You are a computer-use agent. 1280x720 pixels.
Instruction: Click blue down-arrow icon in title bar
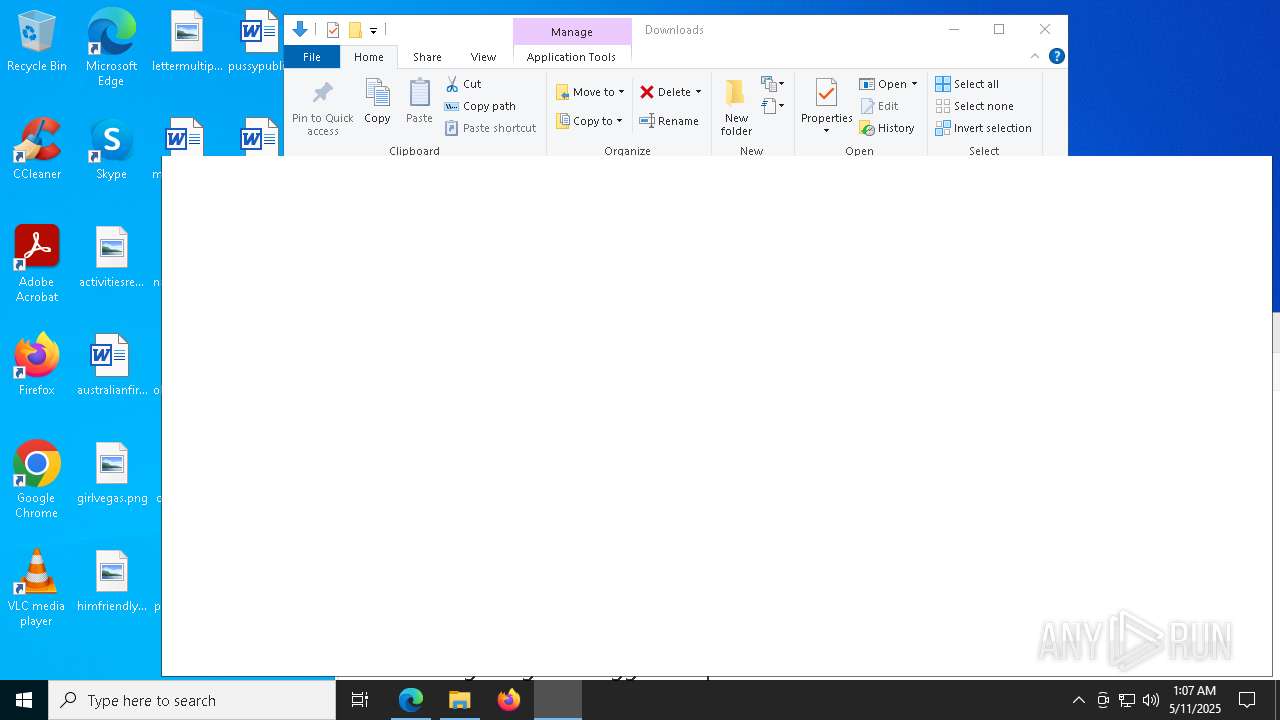(x=300, y=30)
